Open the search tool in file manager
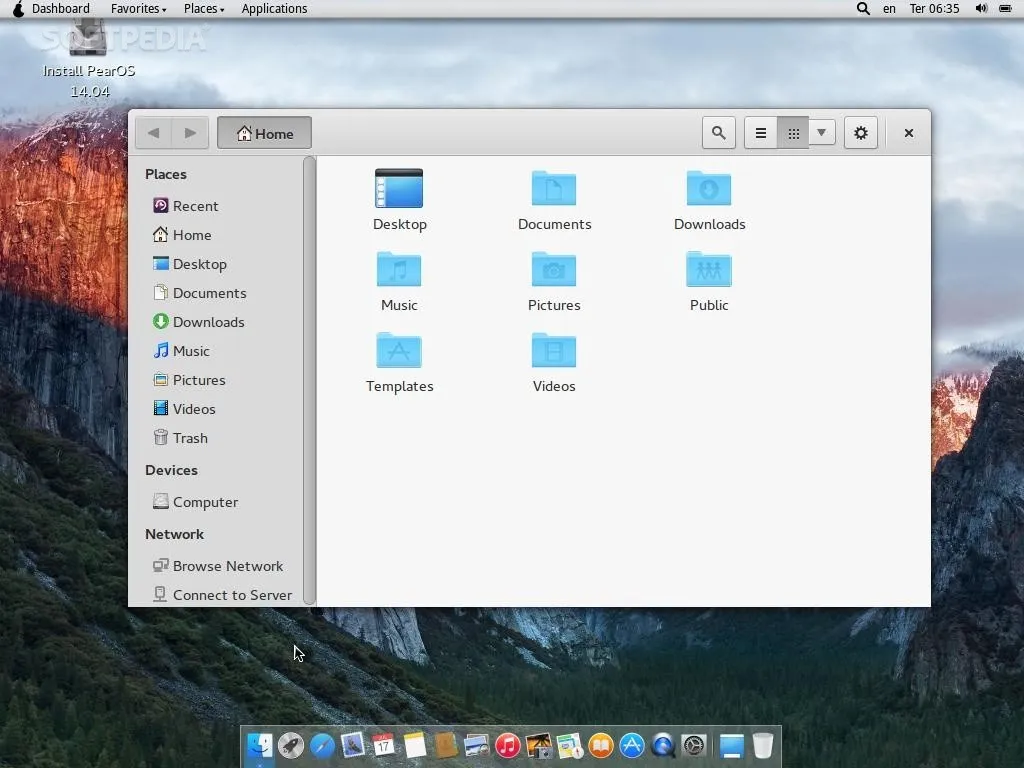 (718, 133)
